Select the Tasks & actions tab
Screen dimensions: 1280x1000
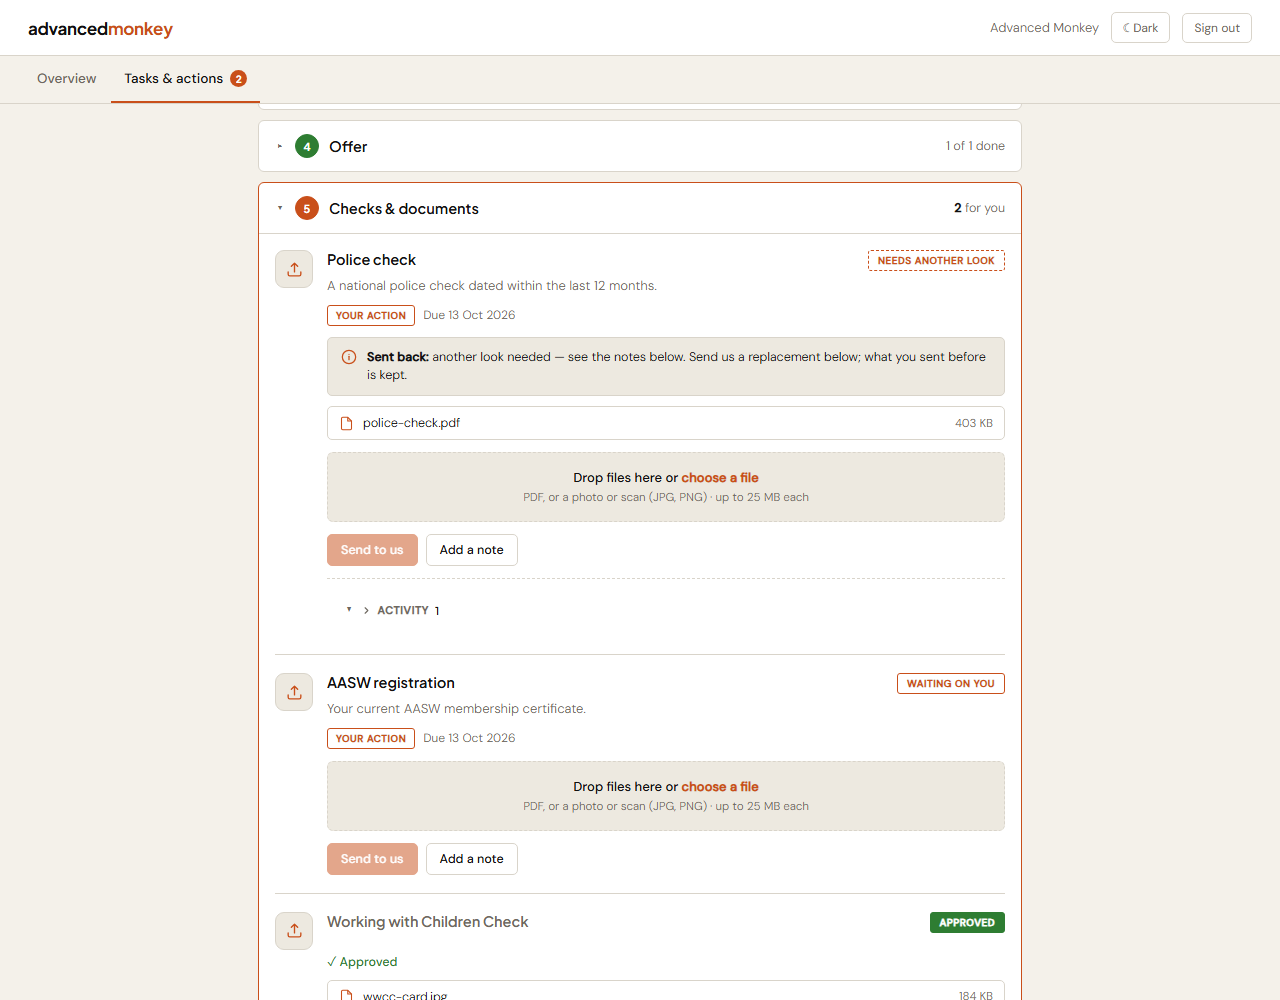tap(185, 79)
